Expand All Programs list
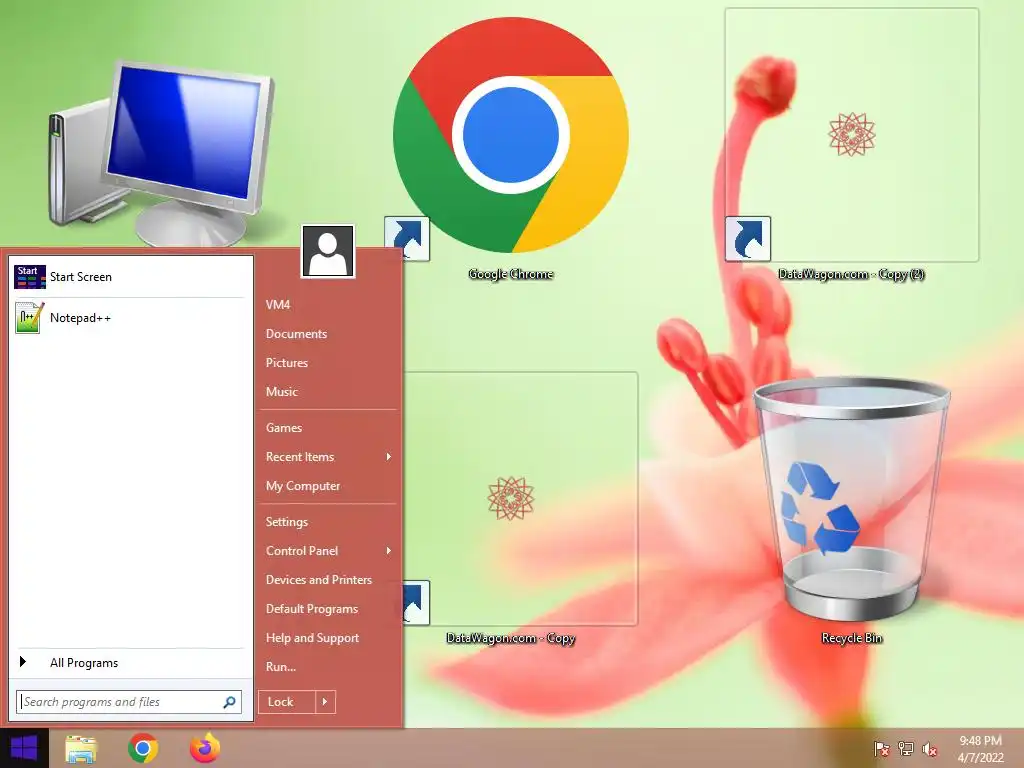The width and height of the screenshot is (1024, 768). click(129, 663)
